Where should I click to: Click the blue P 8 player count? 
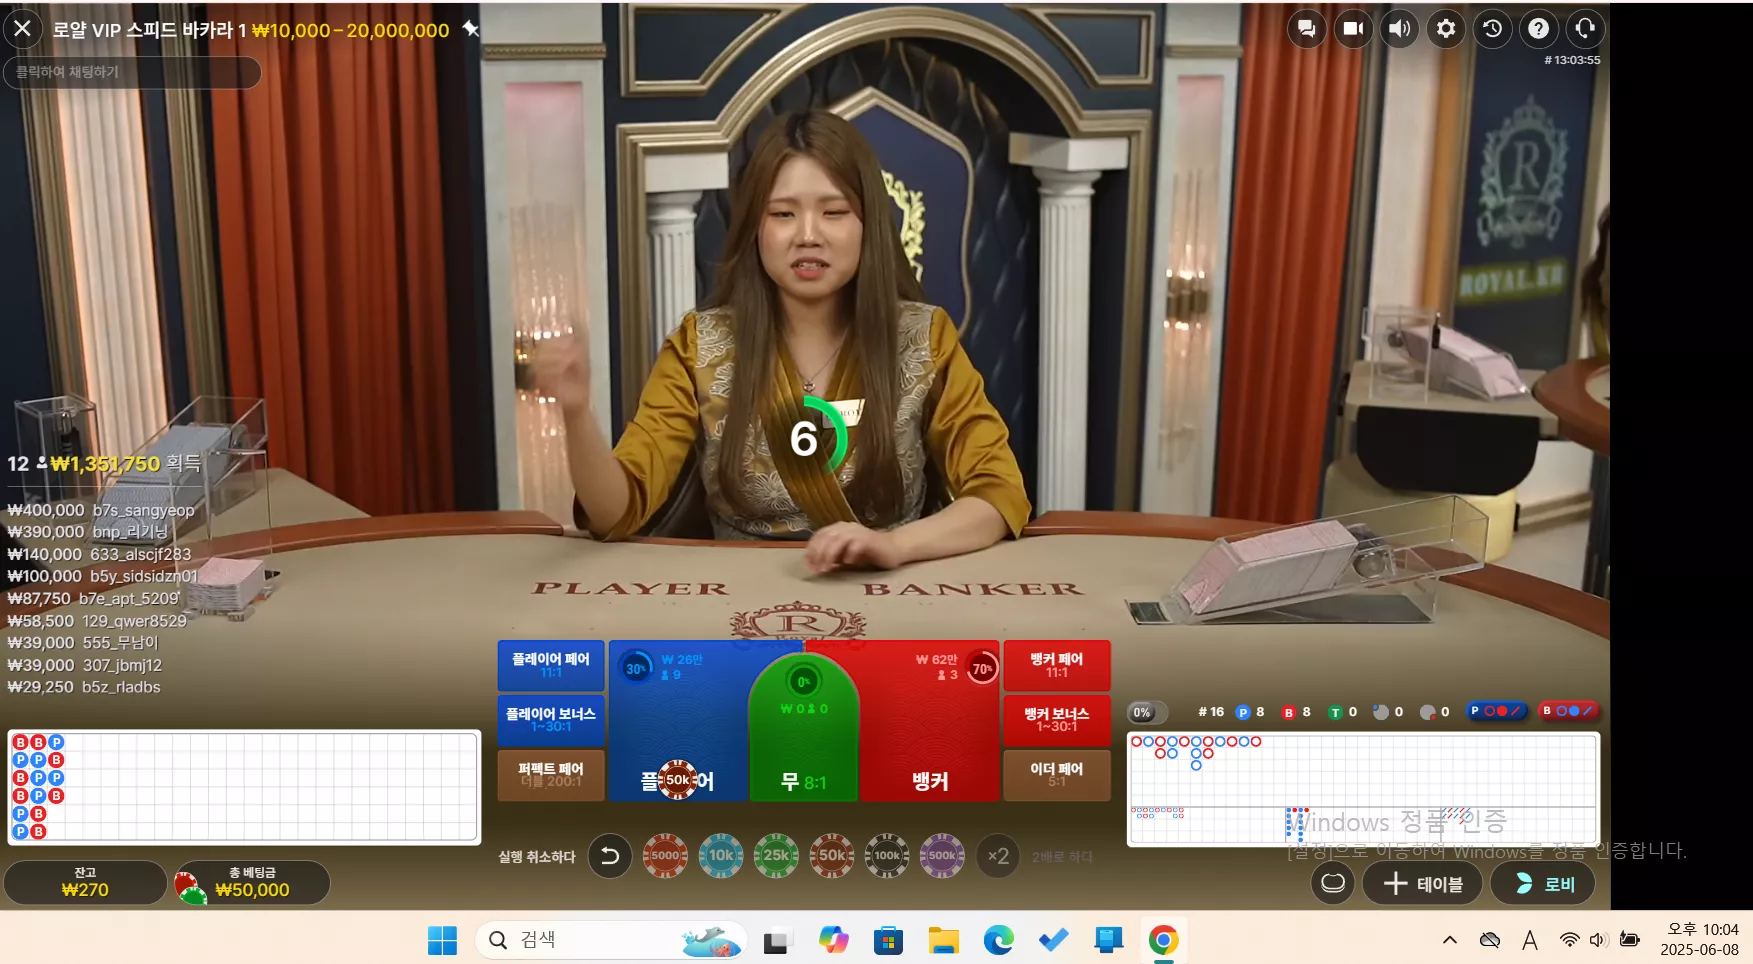[x=1251, y=712]
